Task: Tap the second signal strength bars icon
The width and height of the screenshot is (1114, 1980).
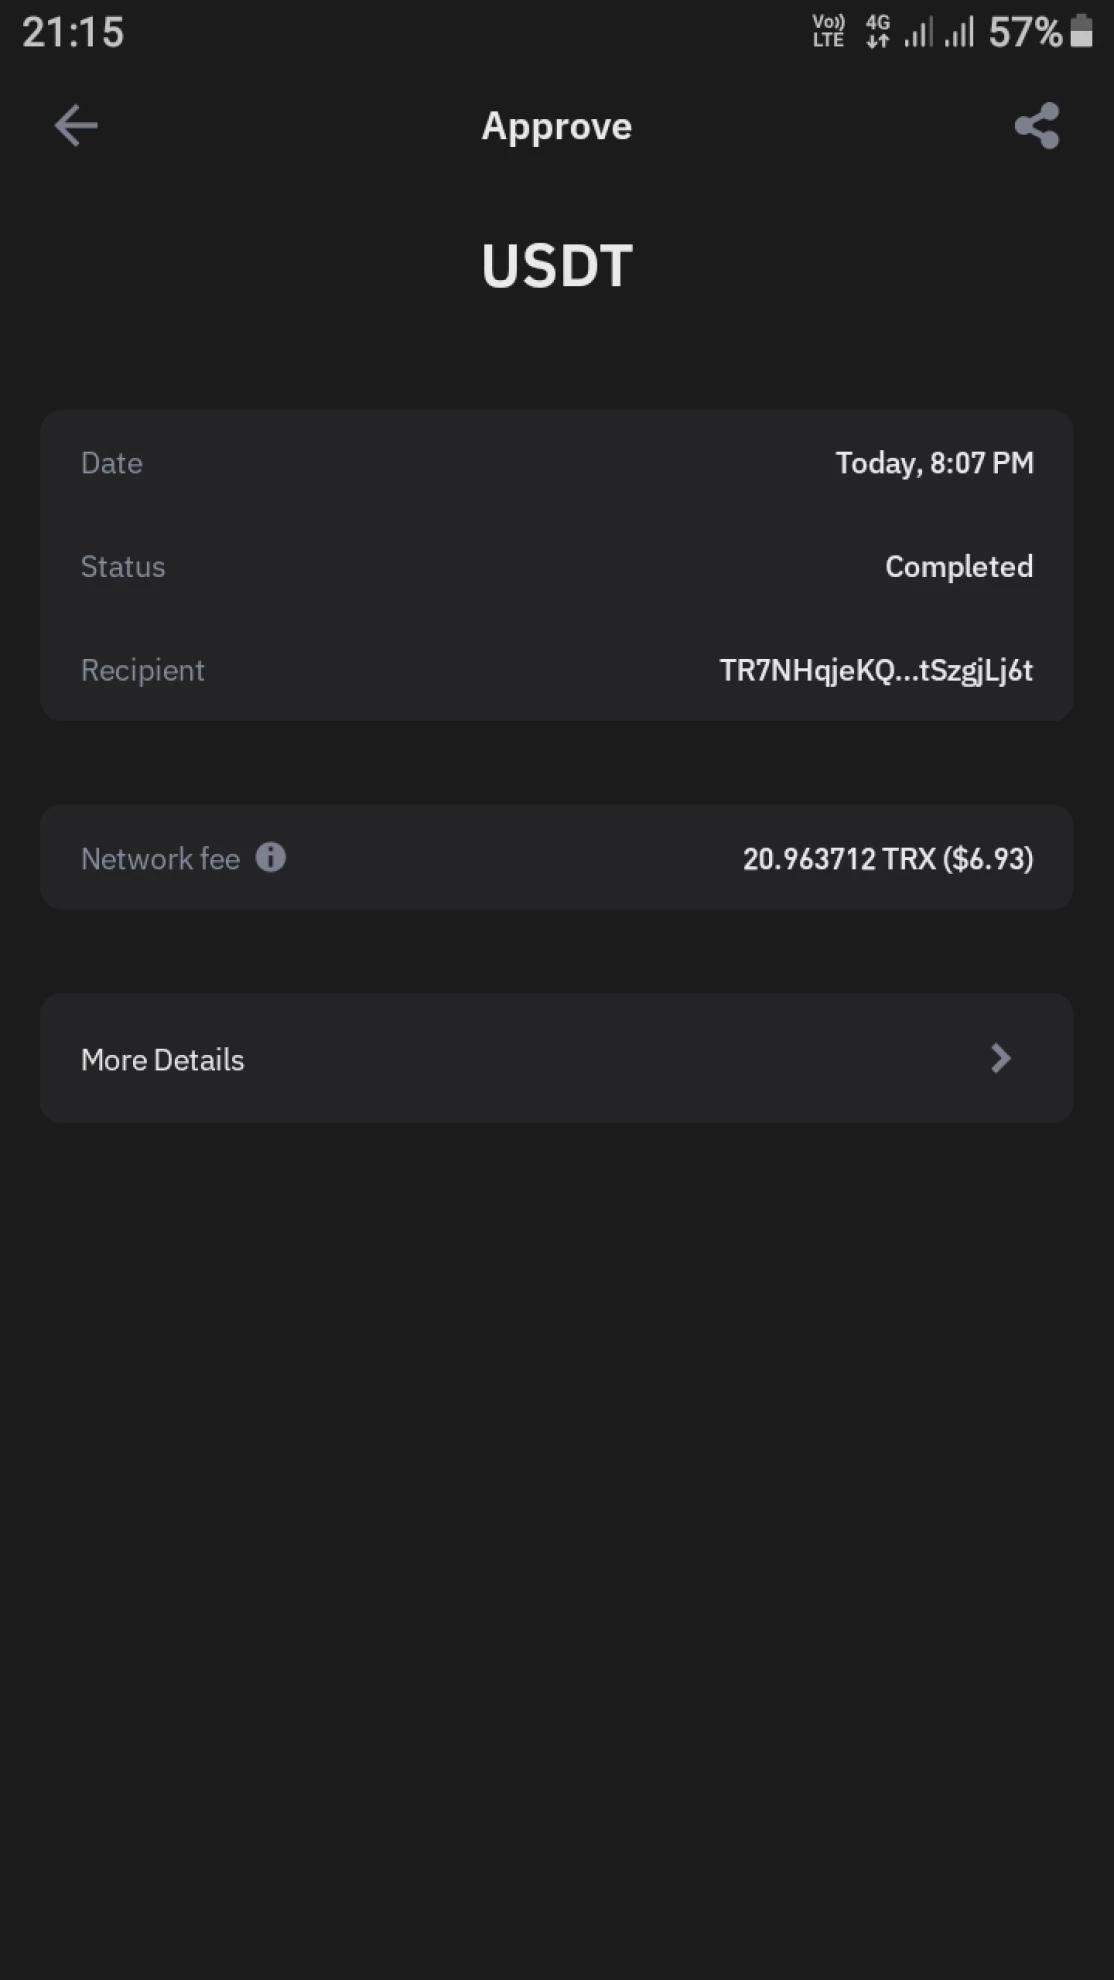Action: pos(958,33)
